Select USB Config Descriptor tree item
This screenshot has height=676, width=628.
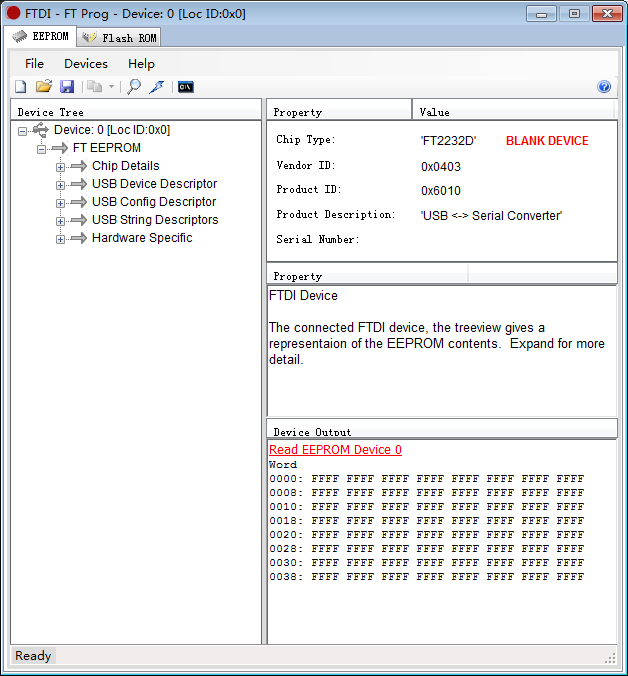154,202
